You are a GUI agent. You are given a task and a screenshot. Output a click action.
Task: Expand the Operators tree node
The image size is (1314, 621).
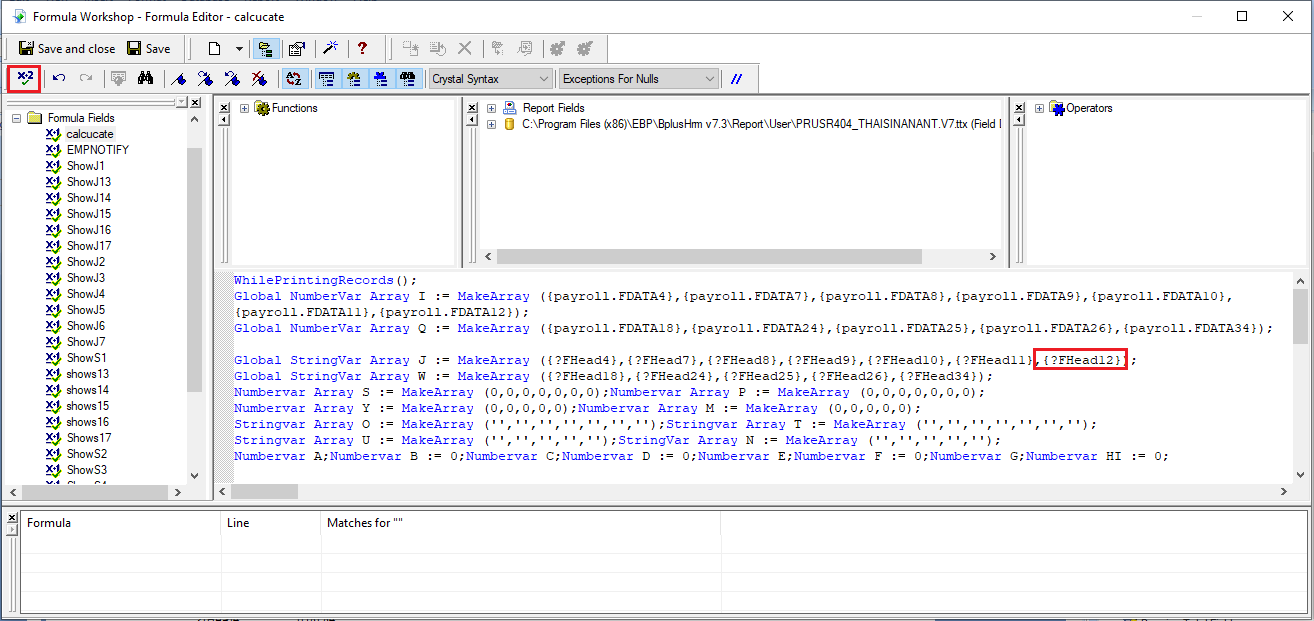pos(1040,108)
